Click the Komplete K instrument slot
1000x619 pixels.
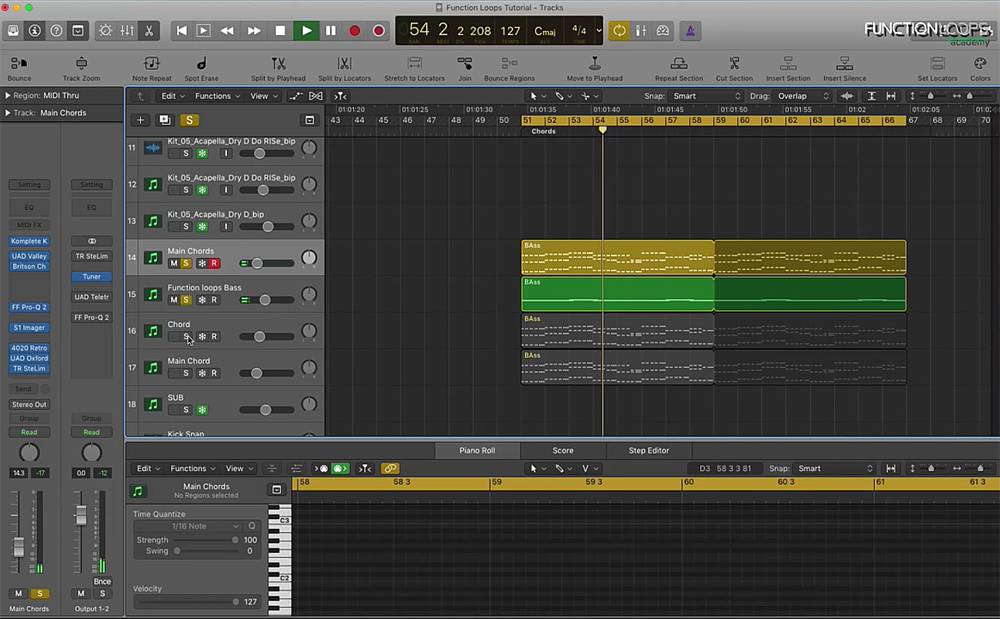coord(29,241)
